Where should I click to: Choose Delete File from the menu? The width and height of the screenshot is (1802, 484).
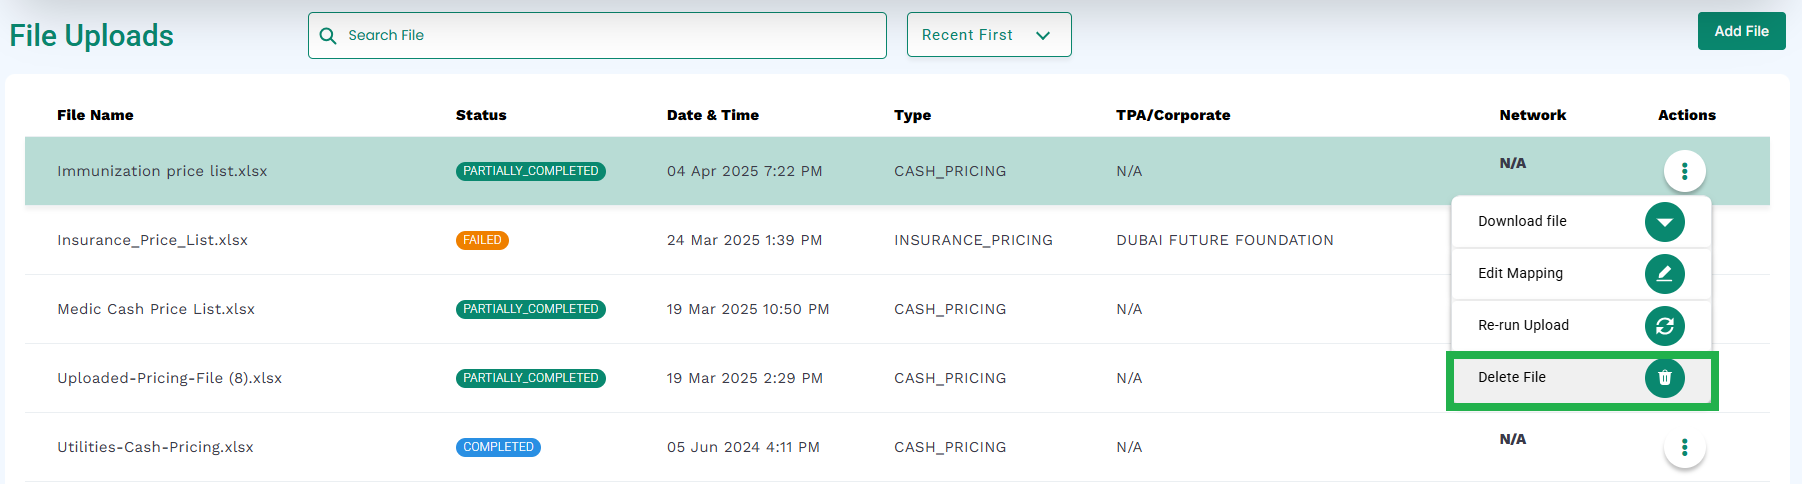point(1581,378)
